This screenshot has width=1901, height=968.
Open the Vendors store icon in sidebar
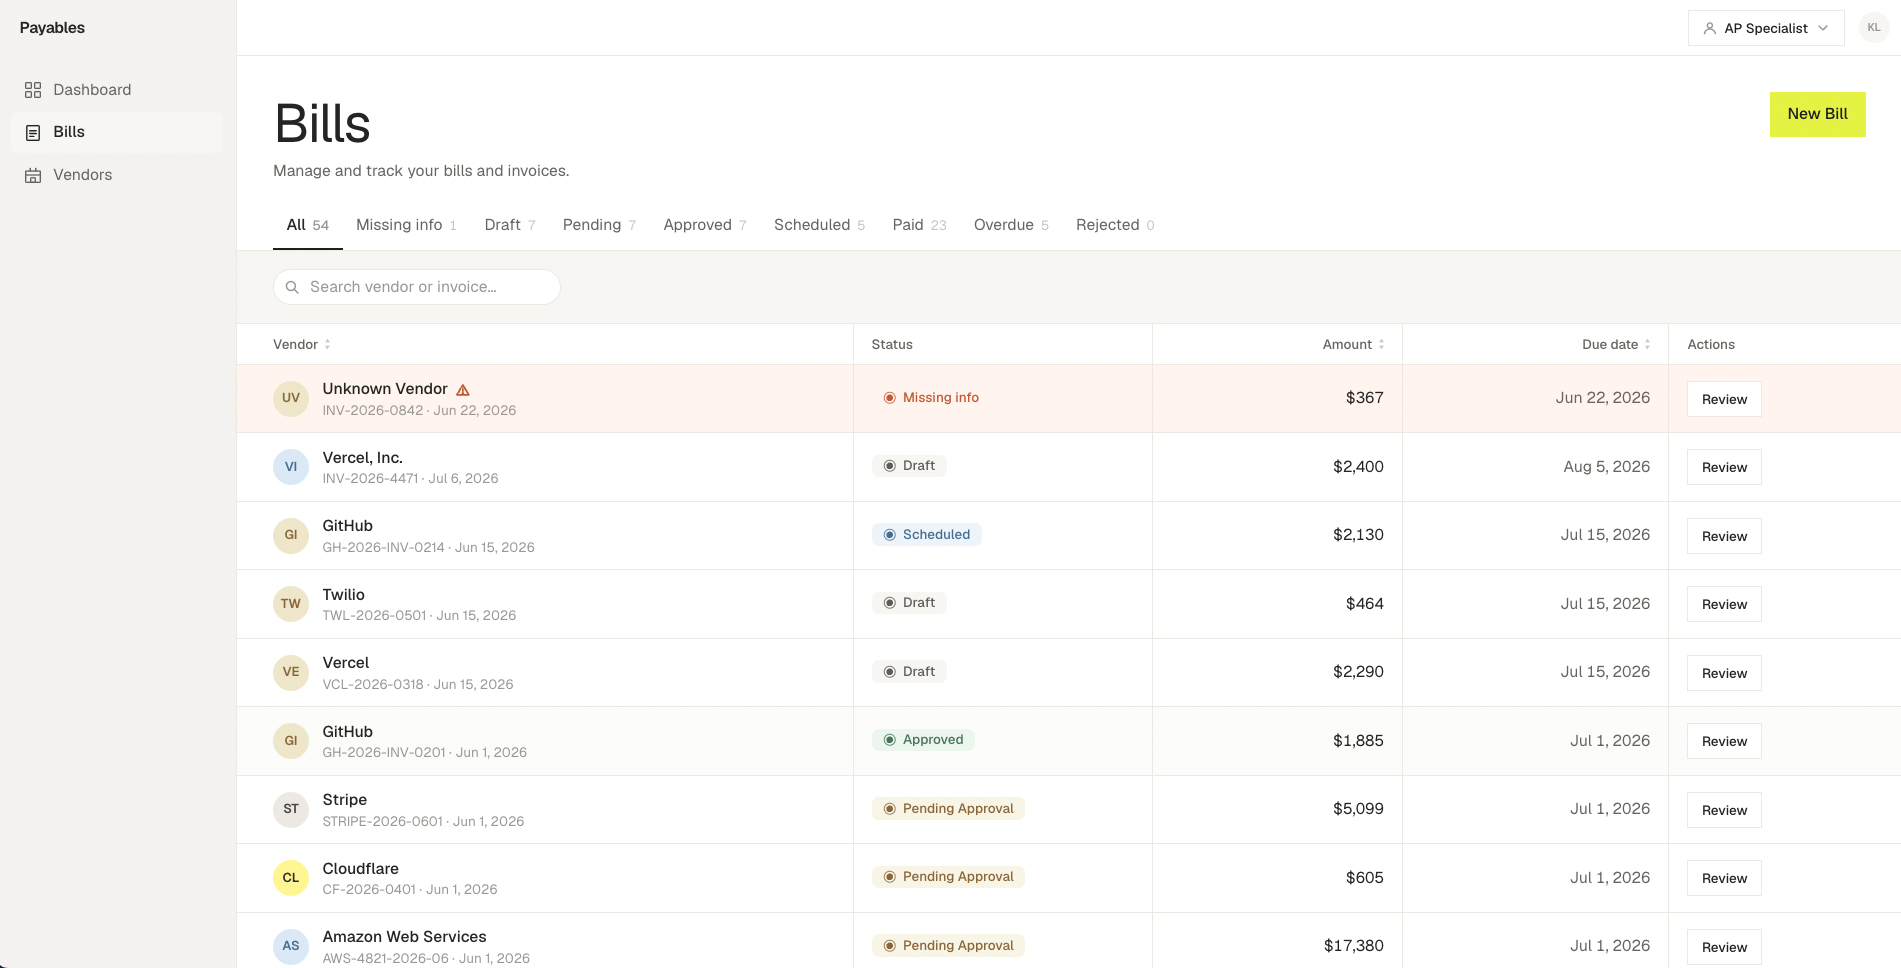pyautogui.click(x=33, y=175)
